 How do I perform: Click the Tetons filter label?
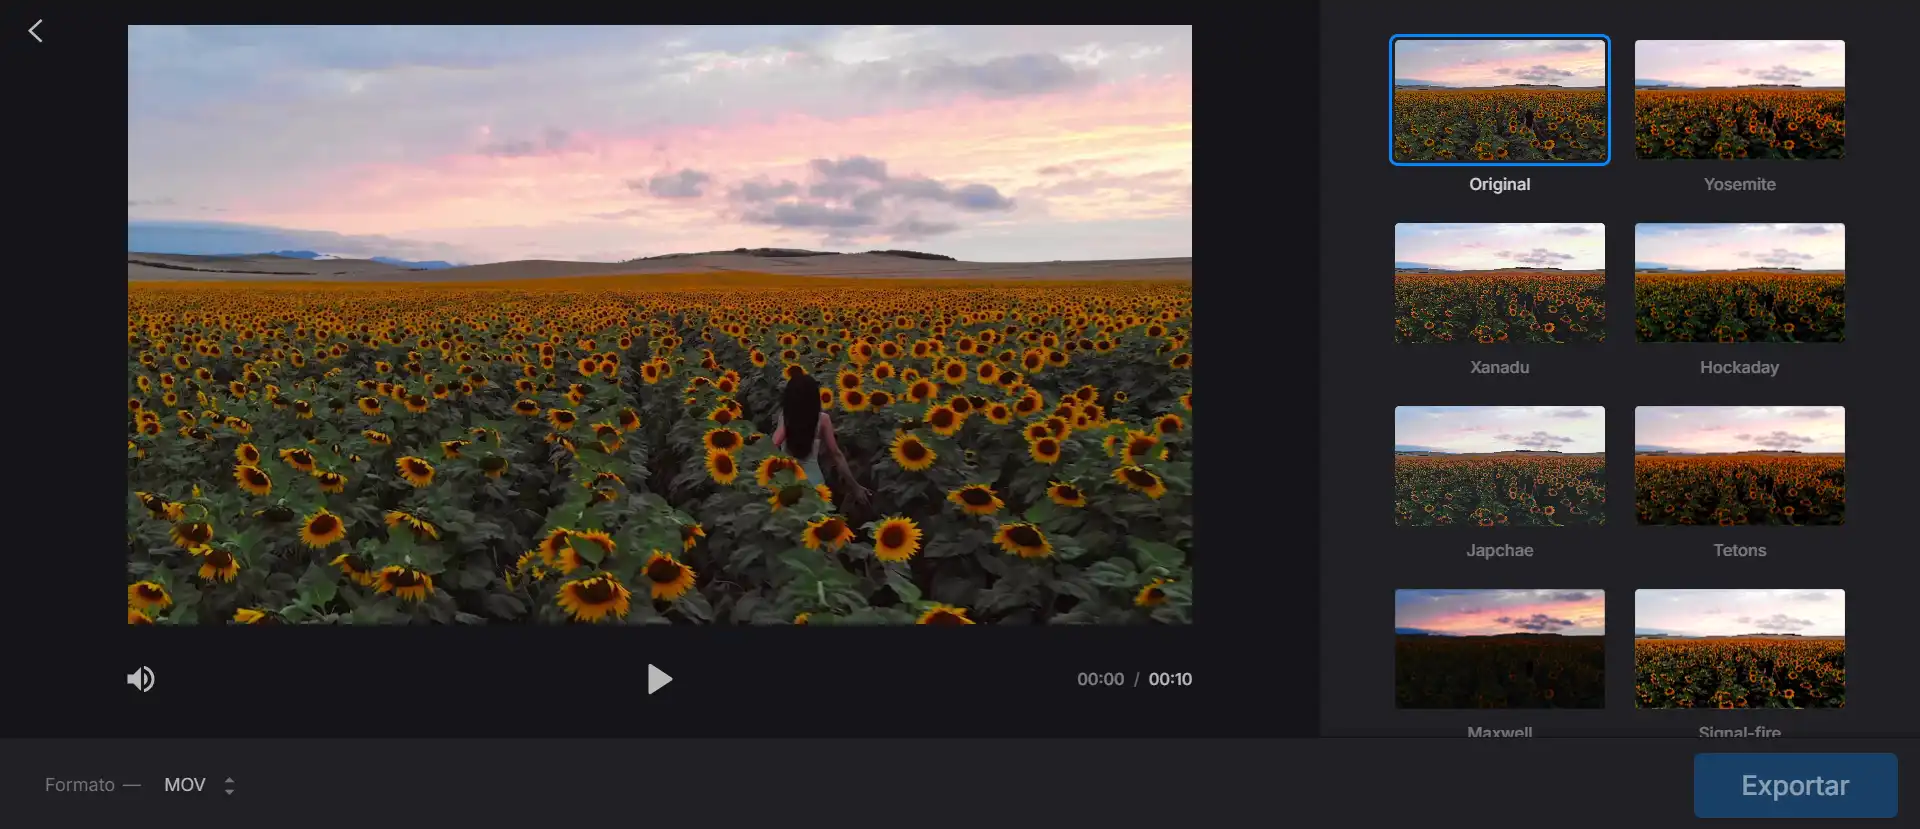[1740, 550]
